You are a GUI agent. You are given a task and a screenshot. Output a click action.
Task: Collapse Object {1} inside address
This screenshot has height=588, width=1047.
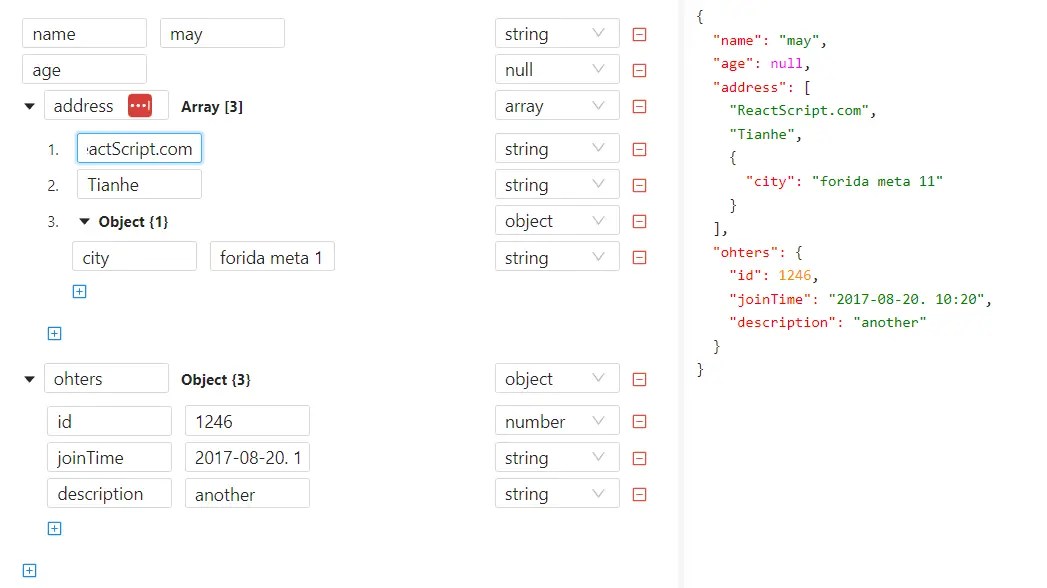coord(84,221)
